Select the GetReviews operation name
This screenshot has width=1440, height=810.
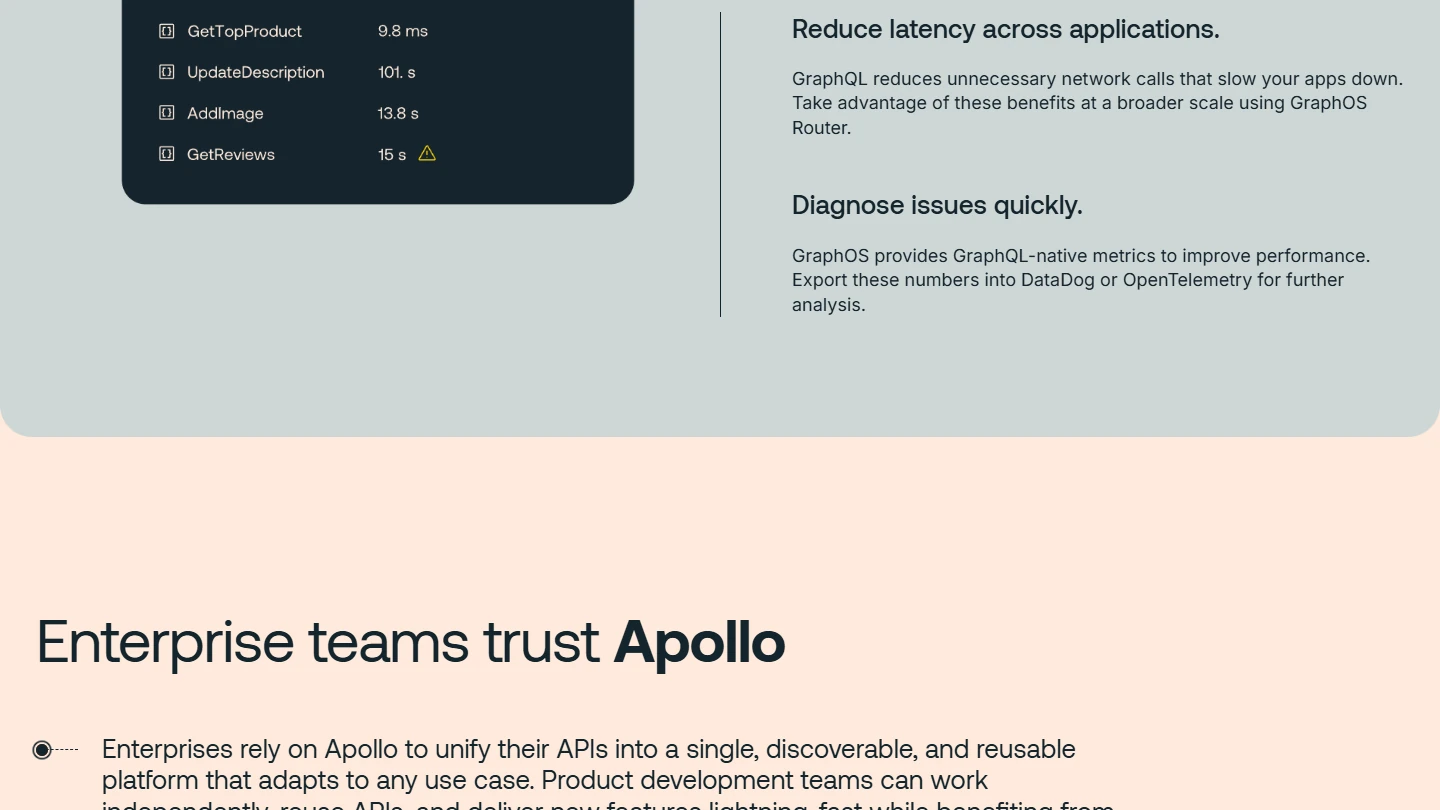click(x=230, y=154)
